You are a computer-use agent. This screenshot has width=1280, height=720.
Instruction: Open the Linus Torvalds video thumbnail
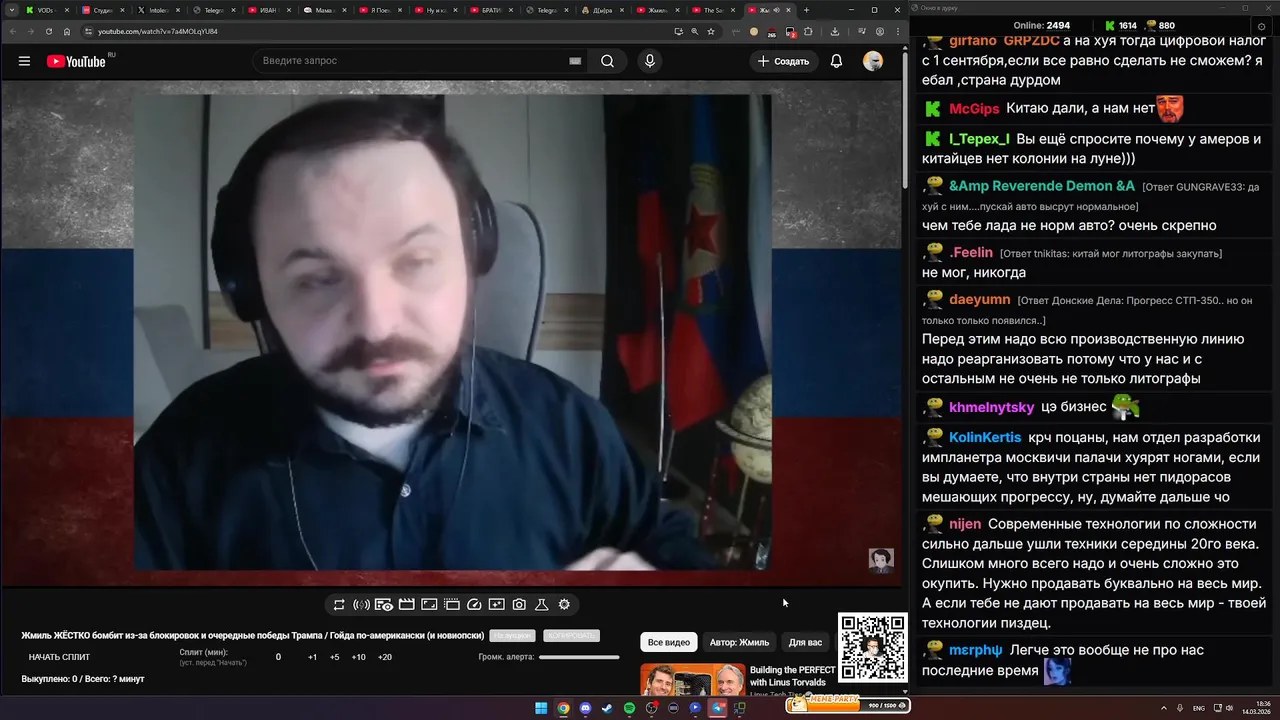click(692, 678)
